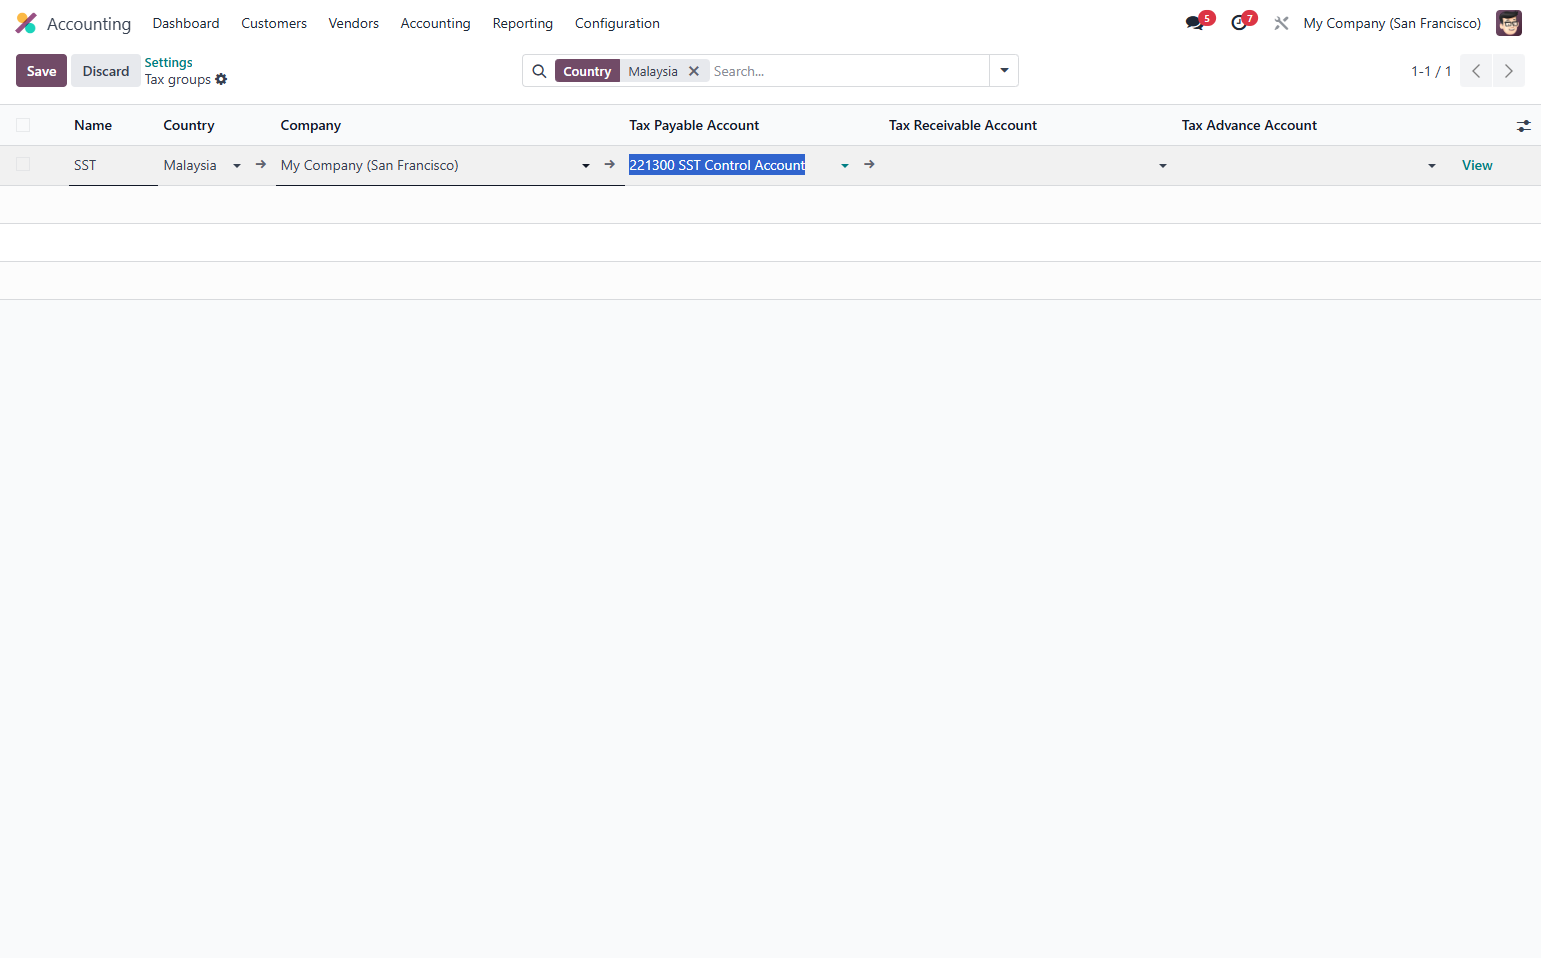This screenshot has width=1541, height=958.
Task: Click the Accounting app logo icon
Action: coord(26,23)
